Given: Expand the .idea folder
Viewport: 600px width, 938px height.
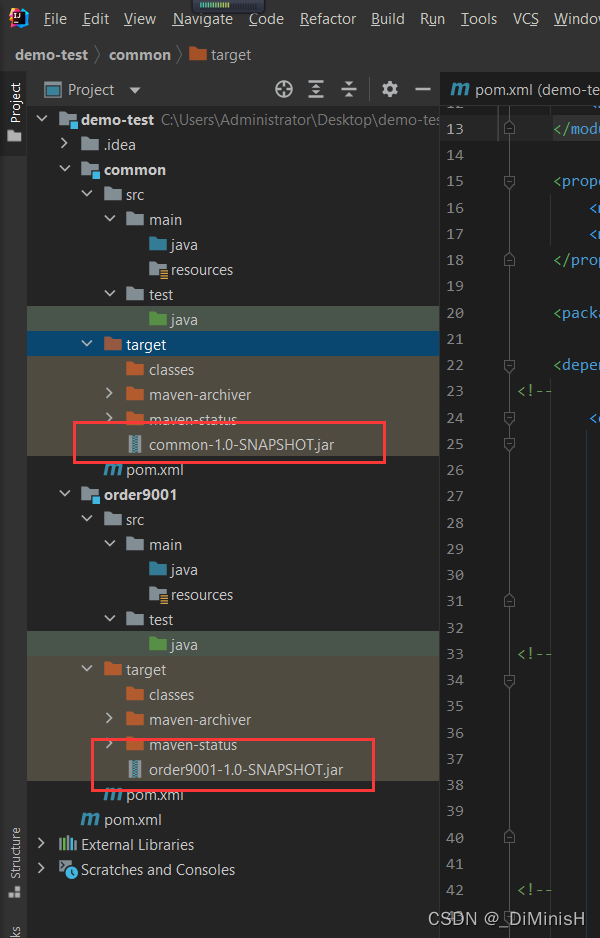Looking at the screenshot, I should coord(65,144).
